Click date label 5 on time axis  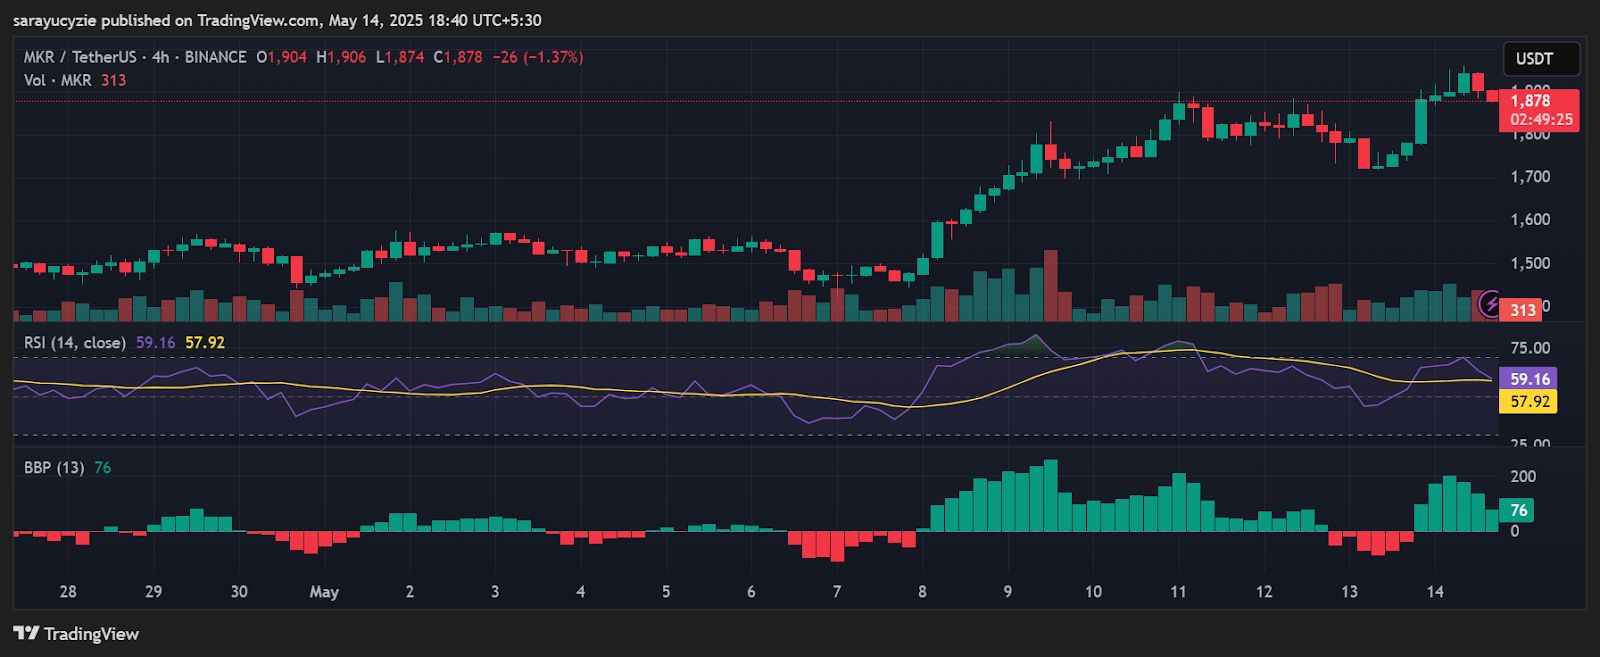666,591
